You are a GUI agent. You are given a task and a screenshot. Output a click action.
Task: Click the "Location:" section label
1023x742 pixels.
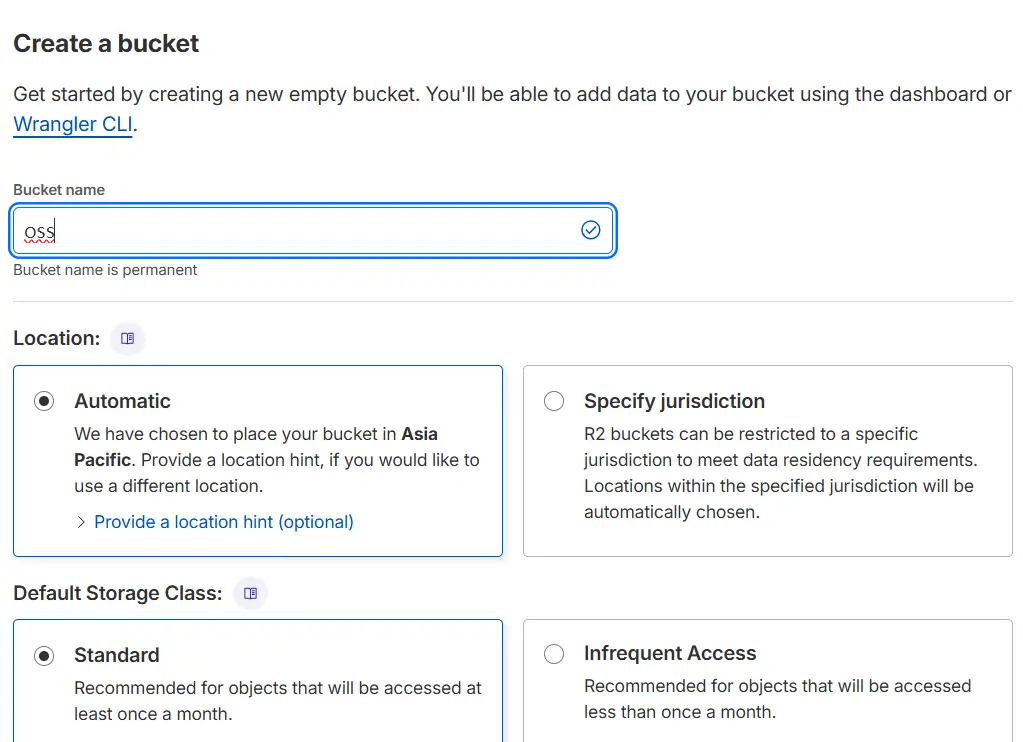(57, 339)
